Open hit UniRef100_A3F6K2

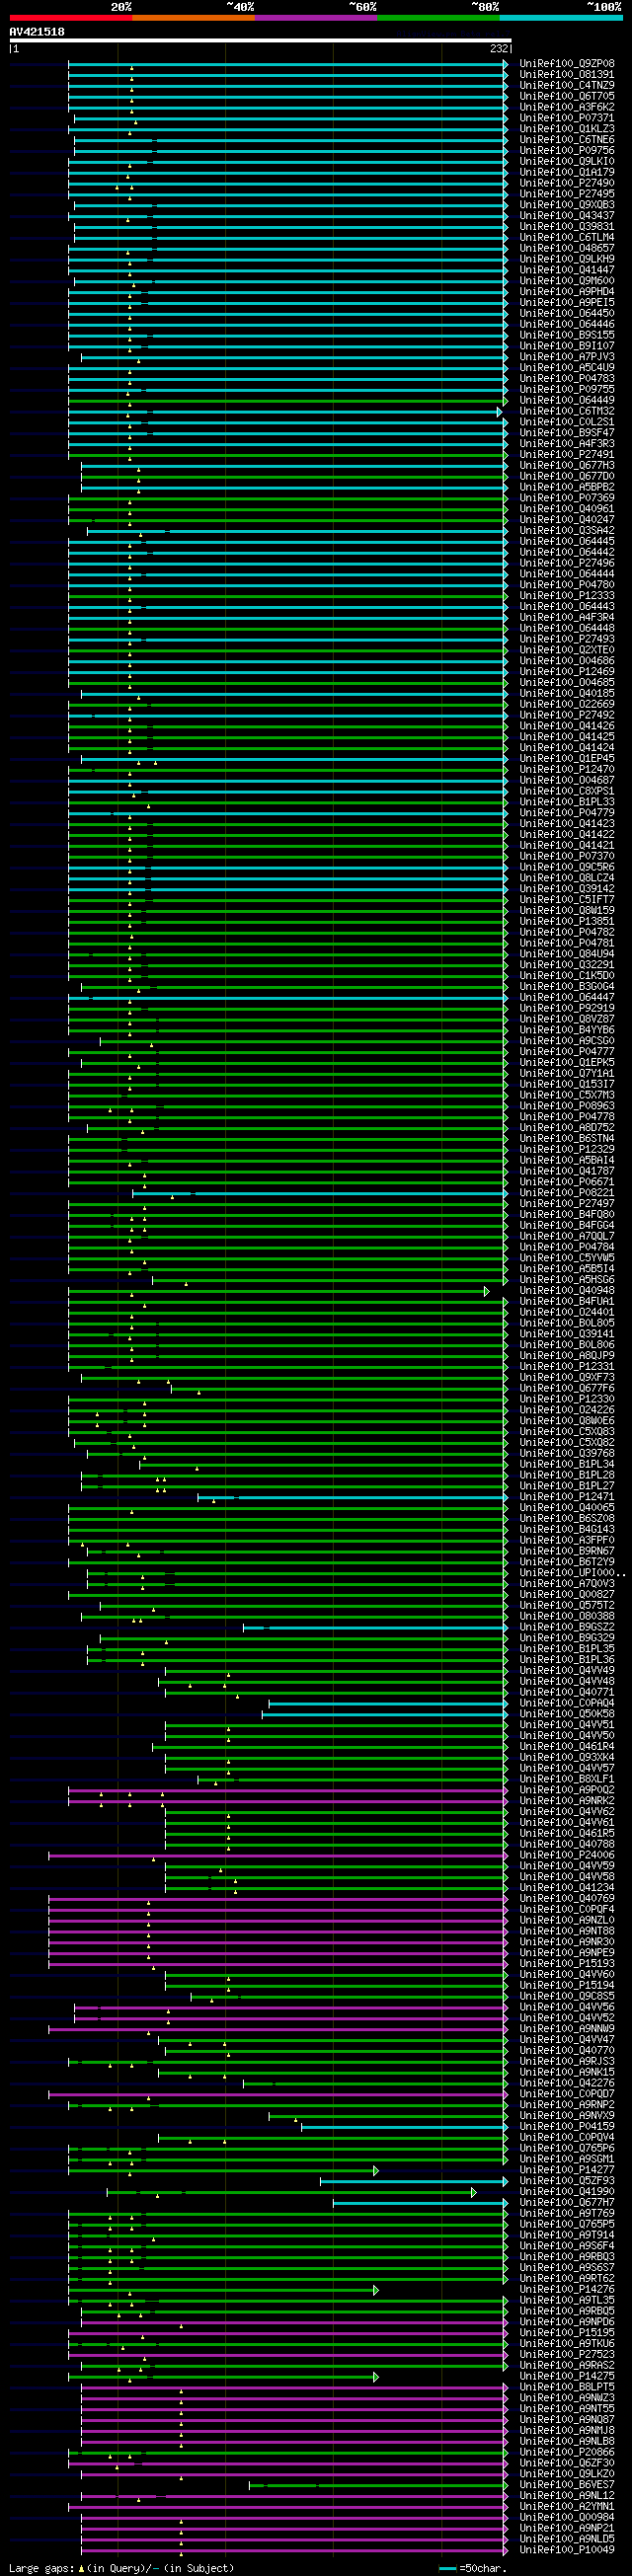click(x=567, y=107)
